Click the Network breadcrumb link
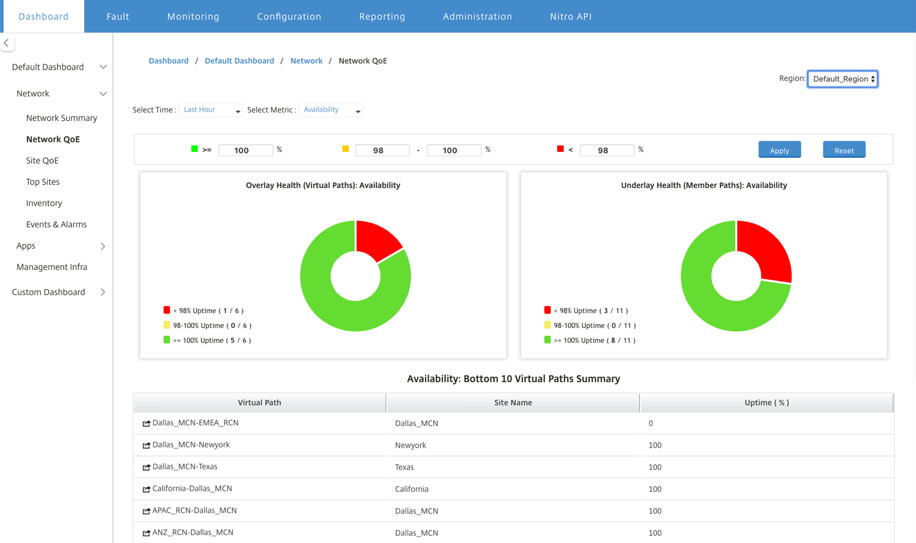The height and width of the screenshot is (543, 916). [x=306, y=61]
